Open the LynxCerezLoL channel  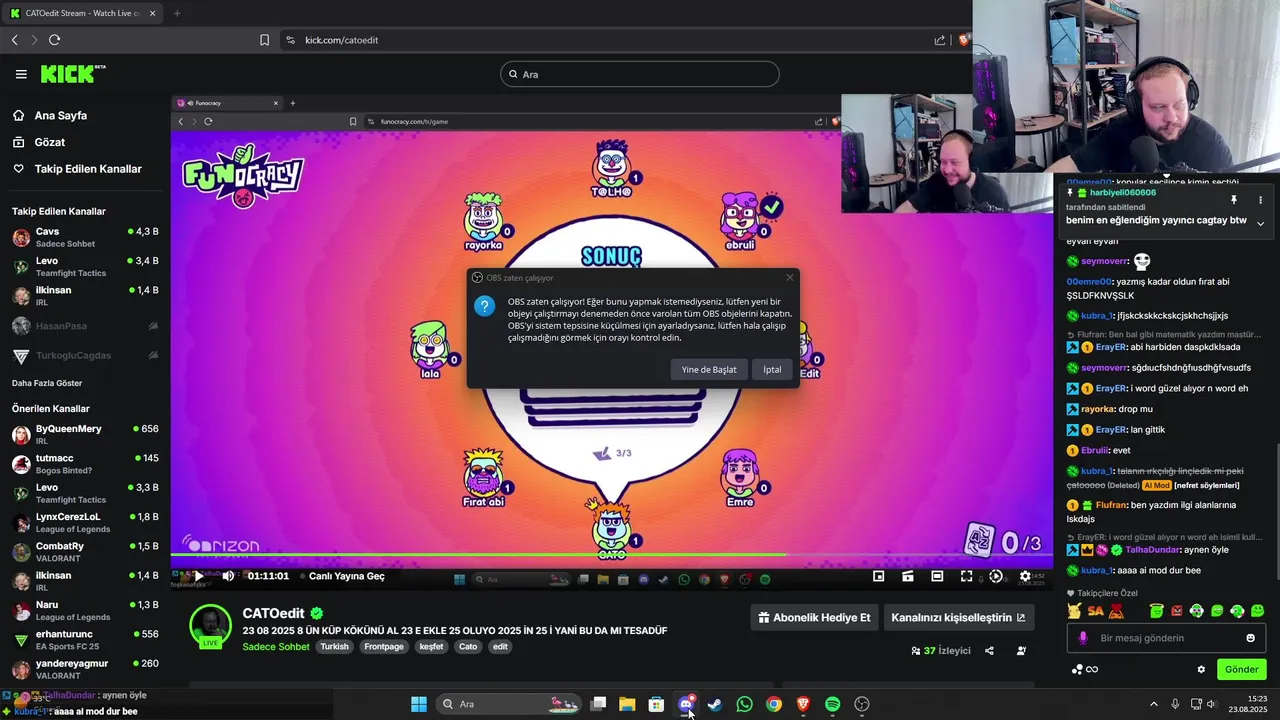85,522
